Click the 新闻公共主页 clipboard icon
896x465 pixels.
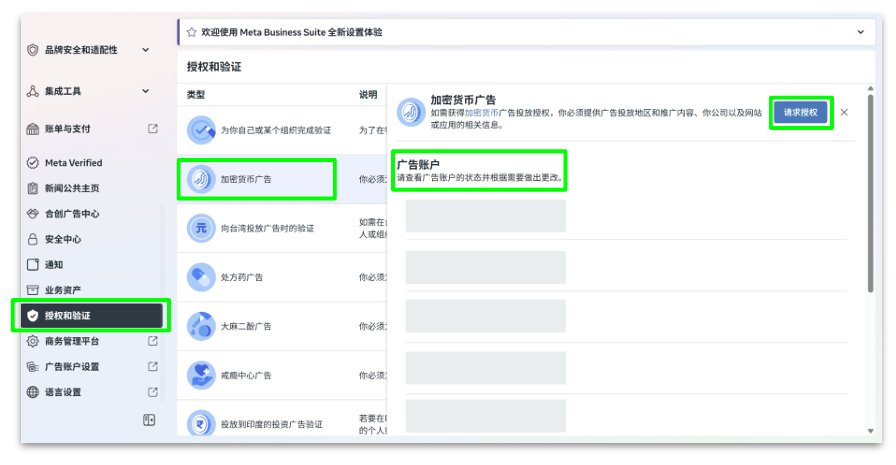(33, 188)
